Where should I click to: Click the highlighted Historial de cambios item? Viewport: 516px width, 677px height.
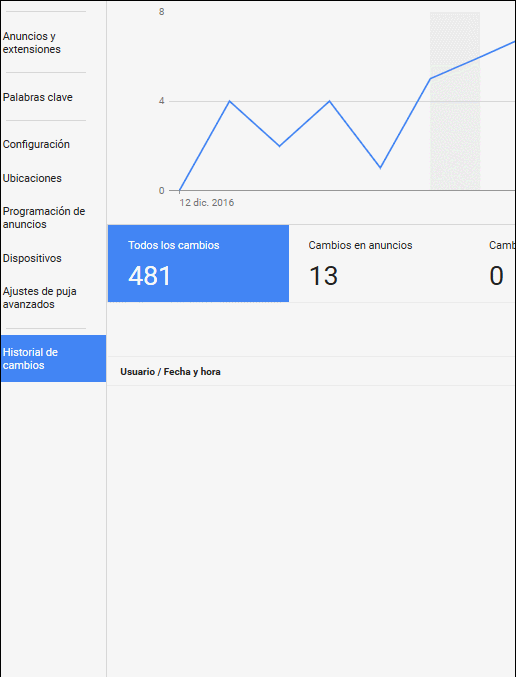pyautogui.click(x=53, y=358)
